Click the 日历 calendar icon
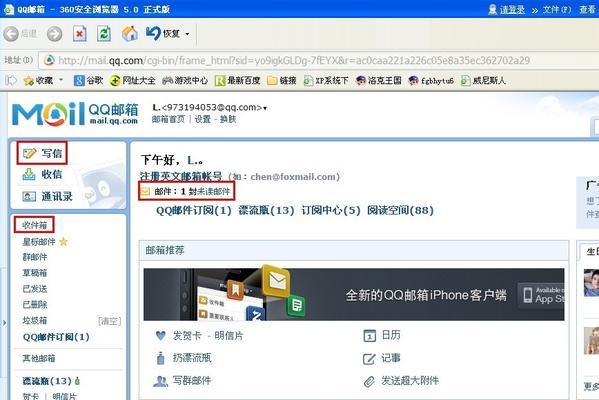 tap(369, 336)
